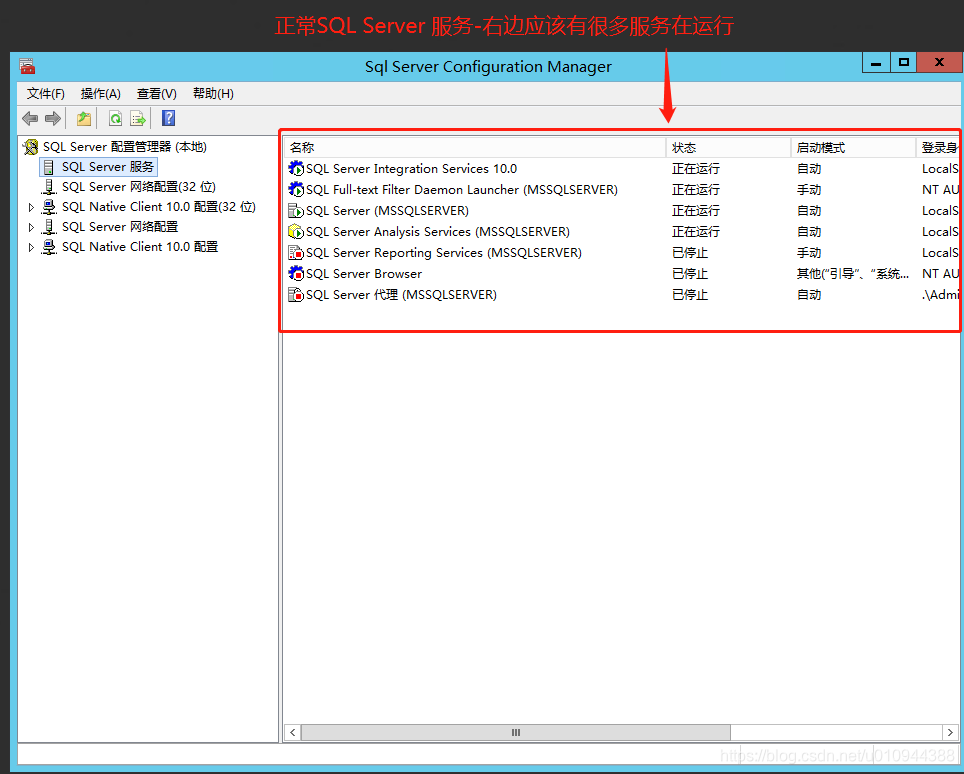This screenshot has height=774, width=964.
Task: Click the horizontal scrollbar left arrow
Action: (293, 732)
